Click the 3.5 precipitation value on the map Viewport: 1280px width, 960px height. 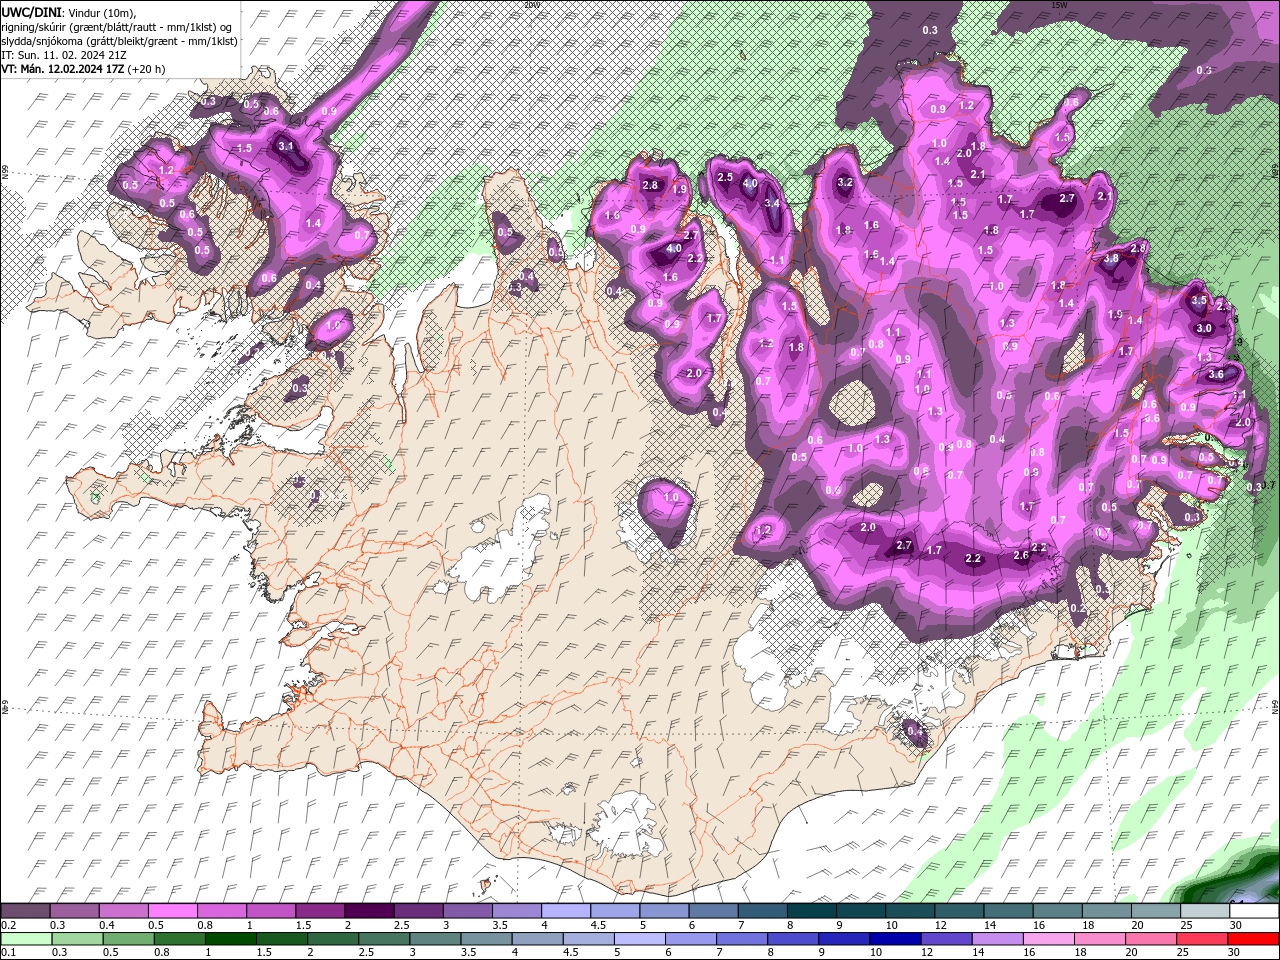(x=1200, y=300)
